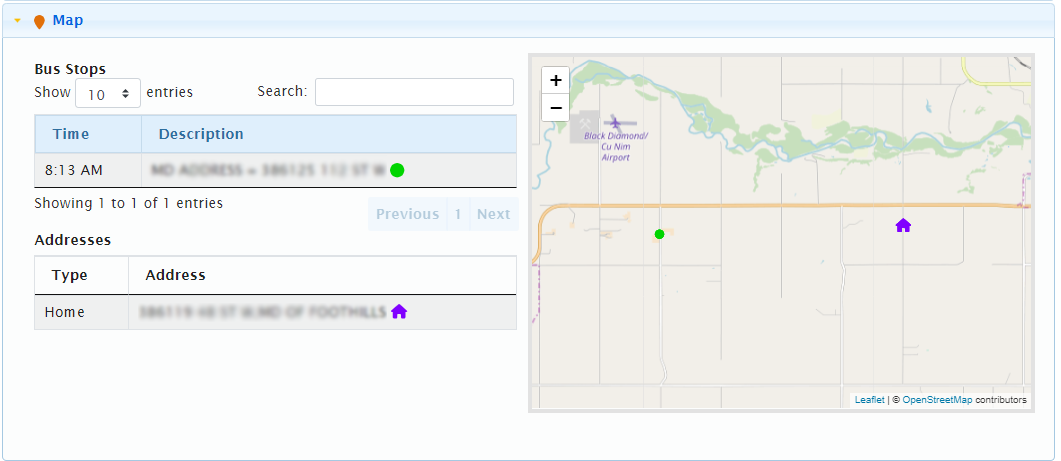Focus the bus stops Search field
This screenshot has width=1061, height=461.
click(x=414, y=92)
